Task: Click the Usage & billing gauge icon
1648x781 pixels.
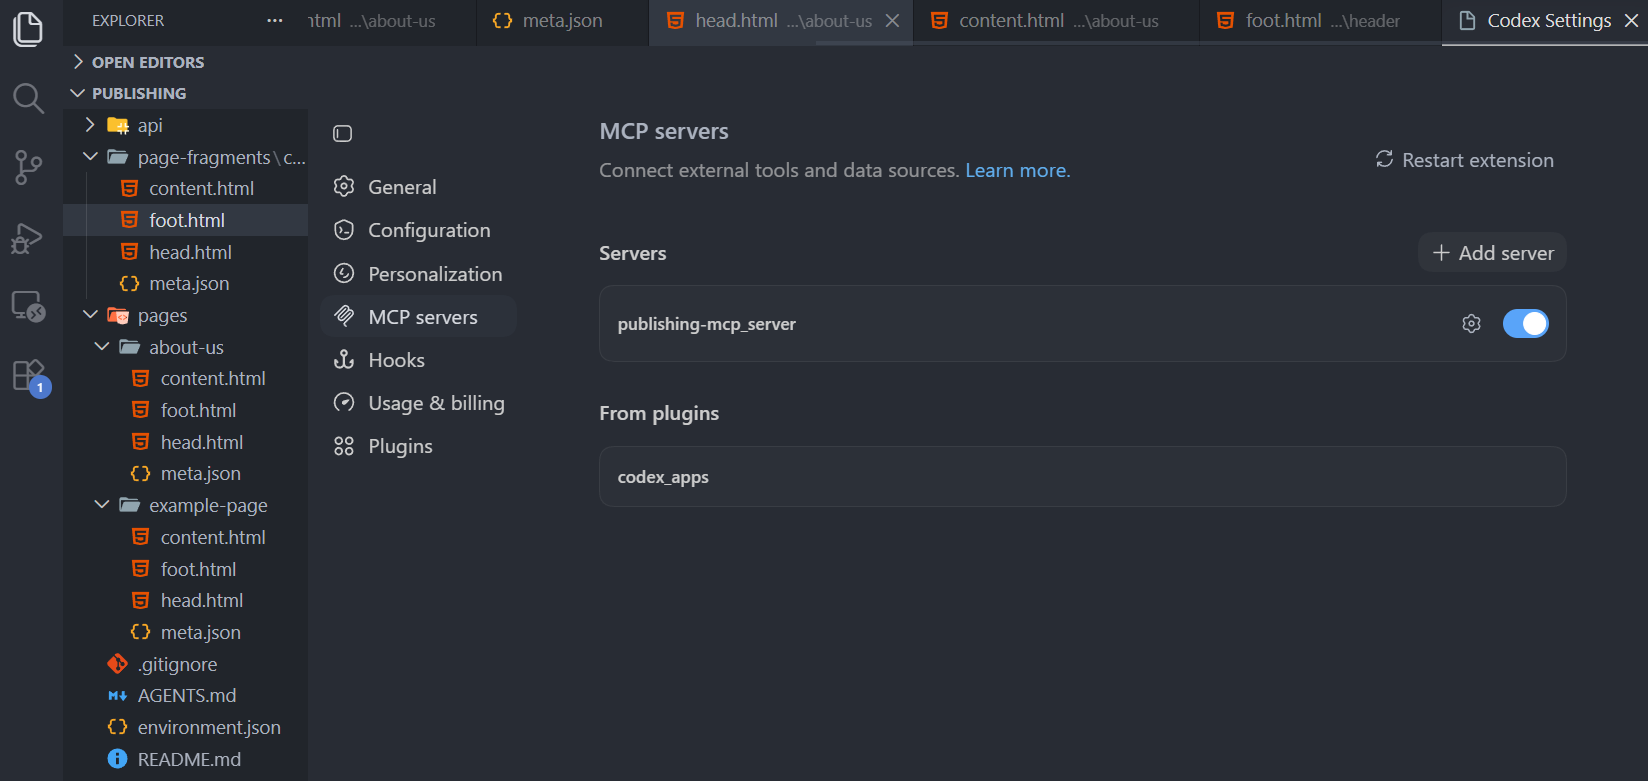Action: point(344,403)
